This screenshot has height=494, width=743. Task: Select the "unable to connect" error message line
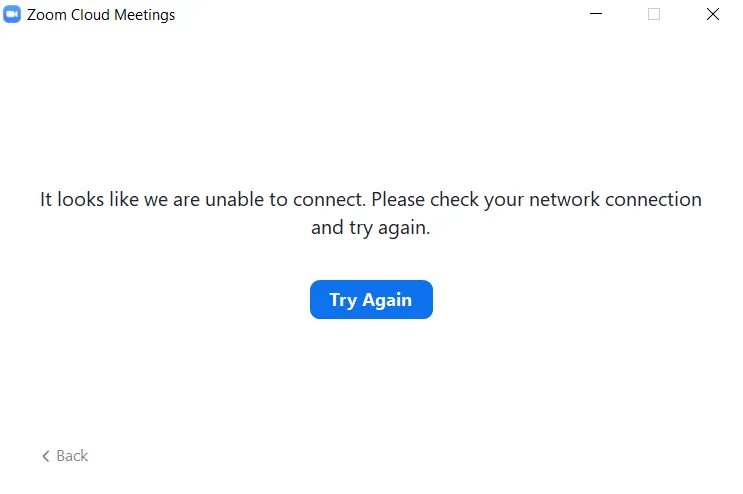pyautogui.click(x=371, y=199)
